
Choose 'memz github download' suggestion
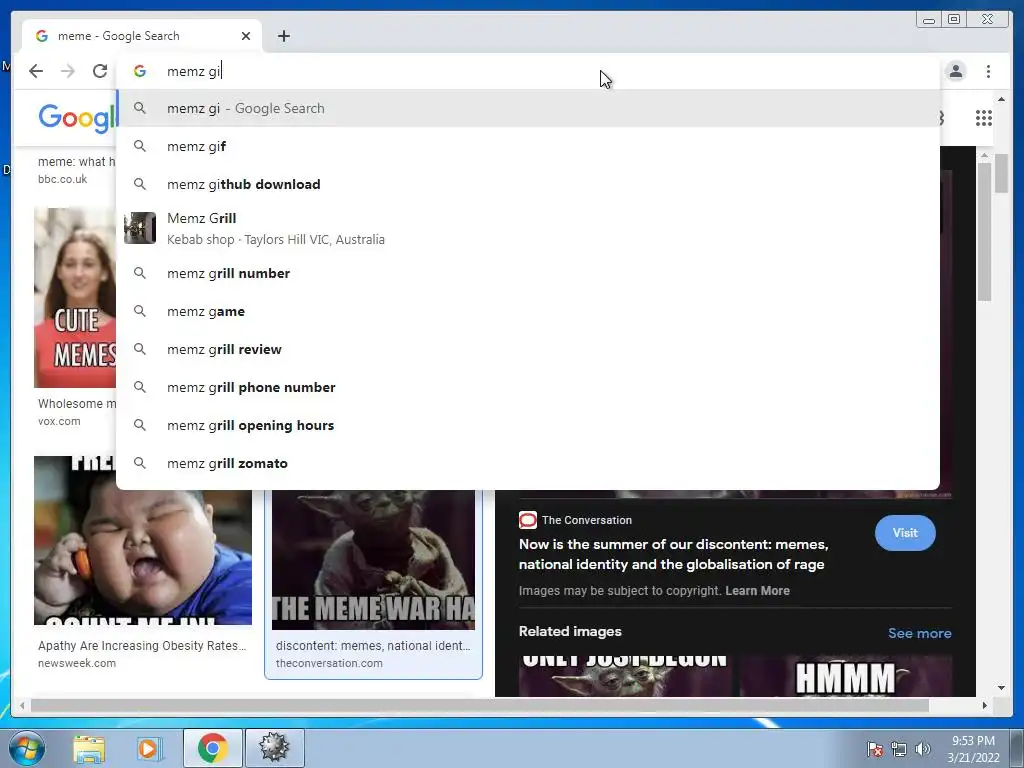tap(528, 184)
